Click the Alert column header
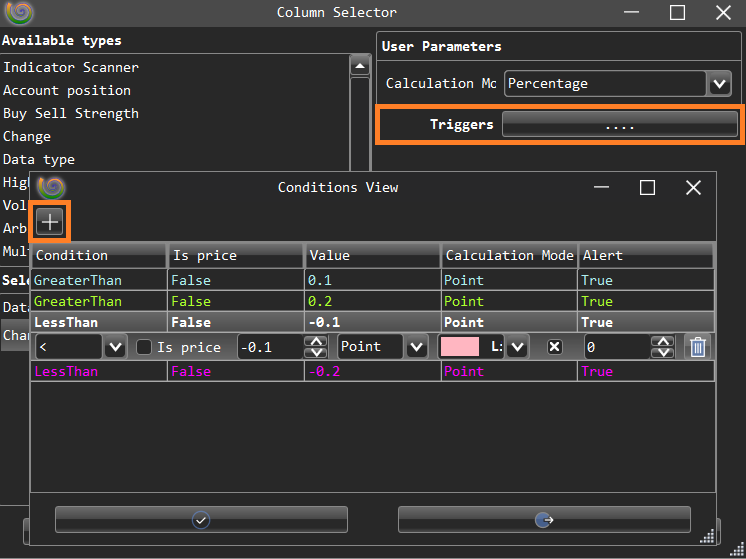 point(646,255)
